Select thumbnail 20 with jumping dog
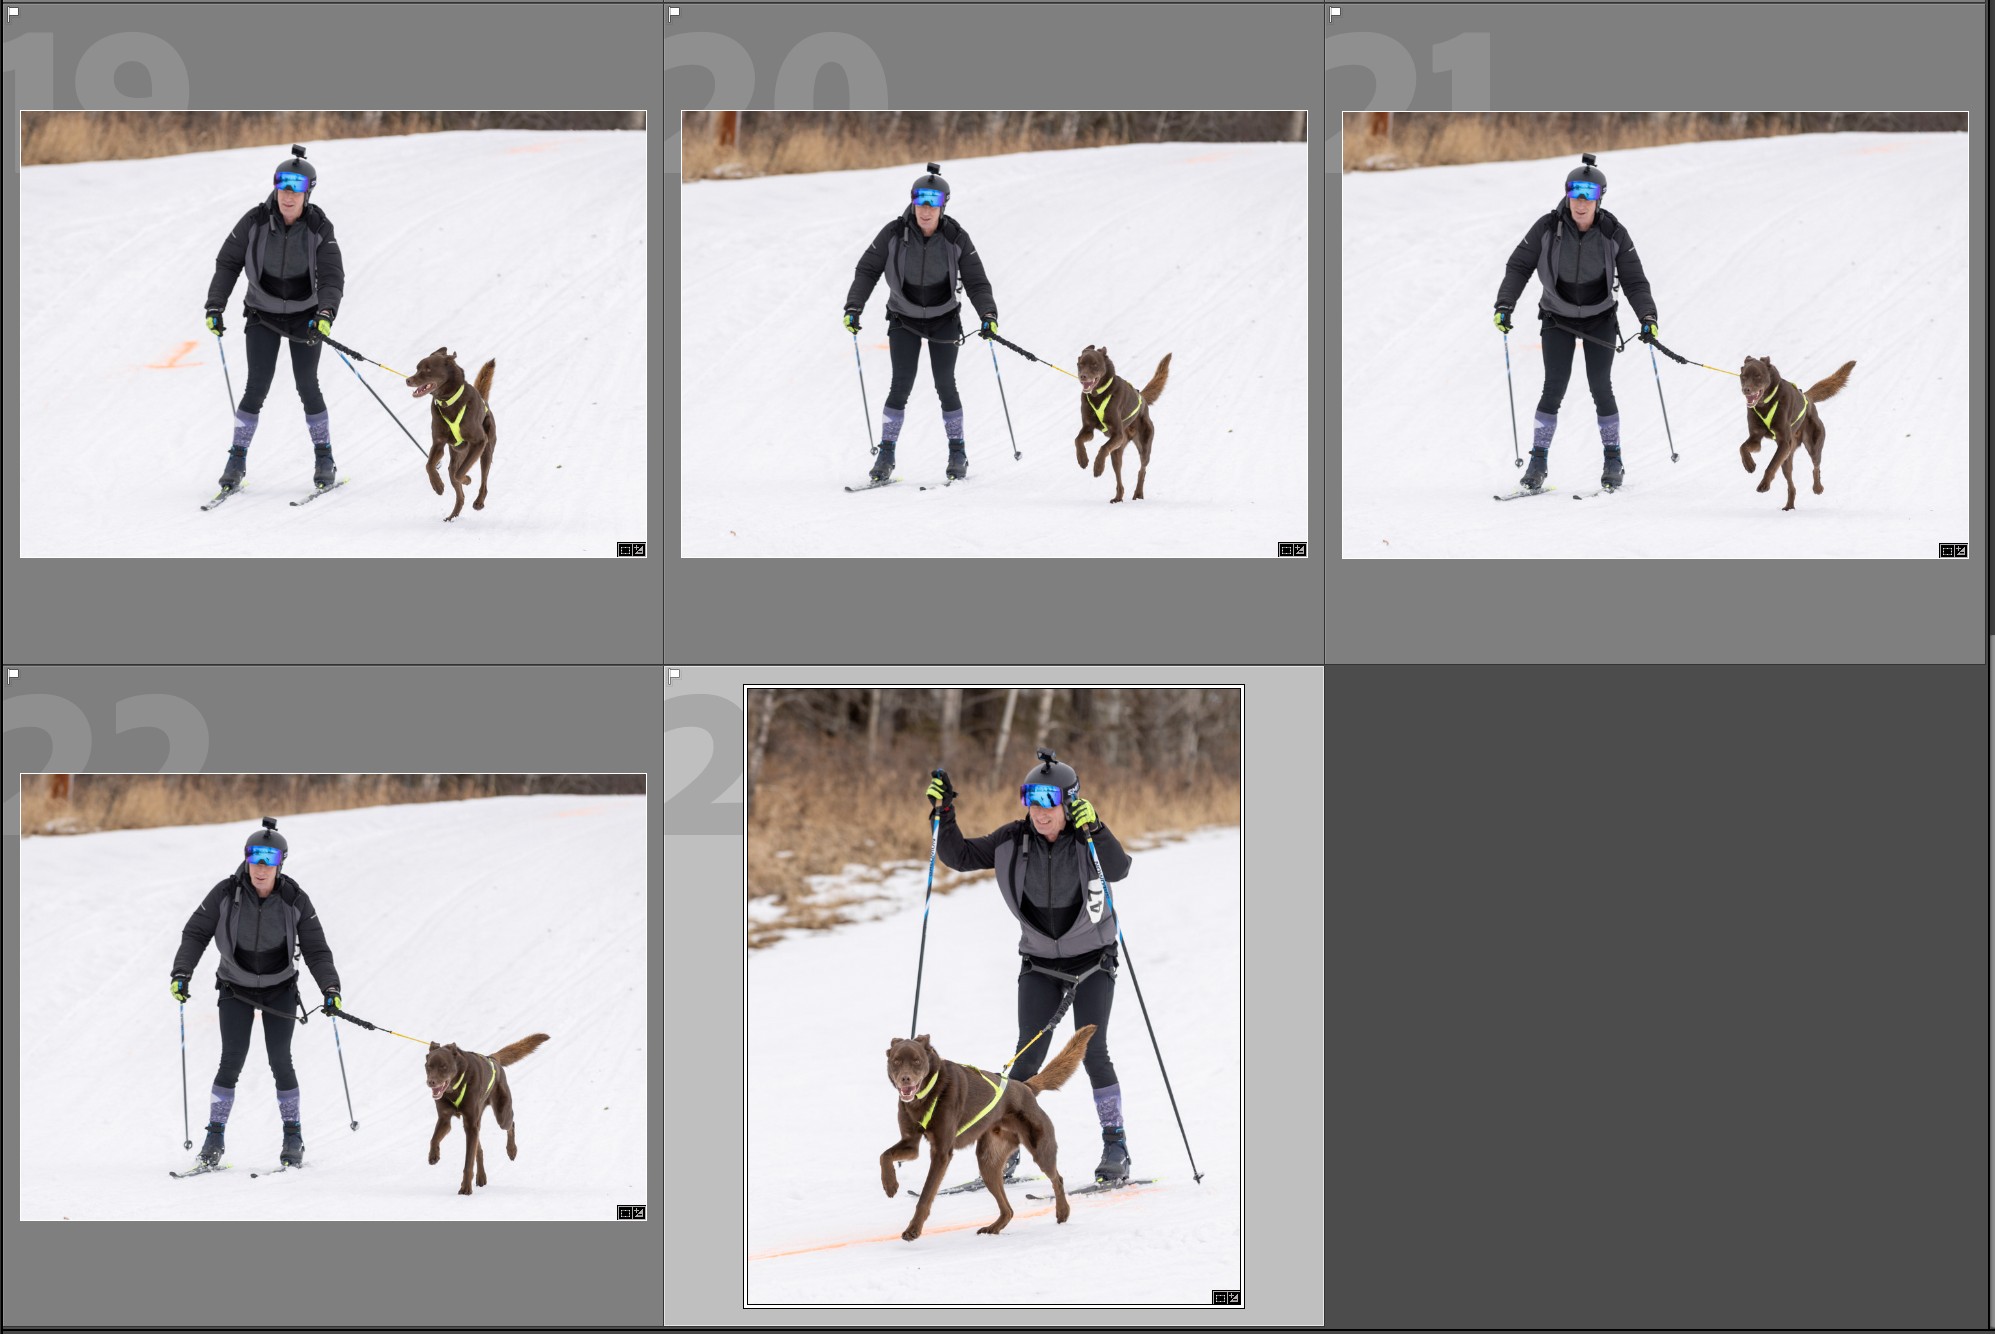 pyautogui.click(x=994, y=334)
